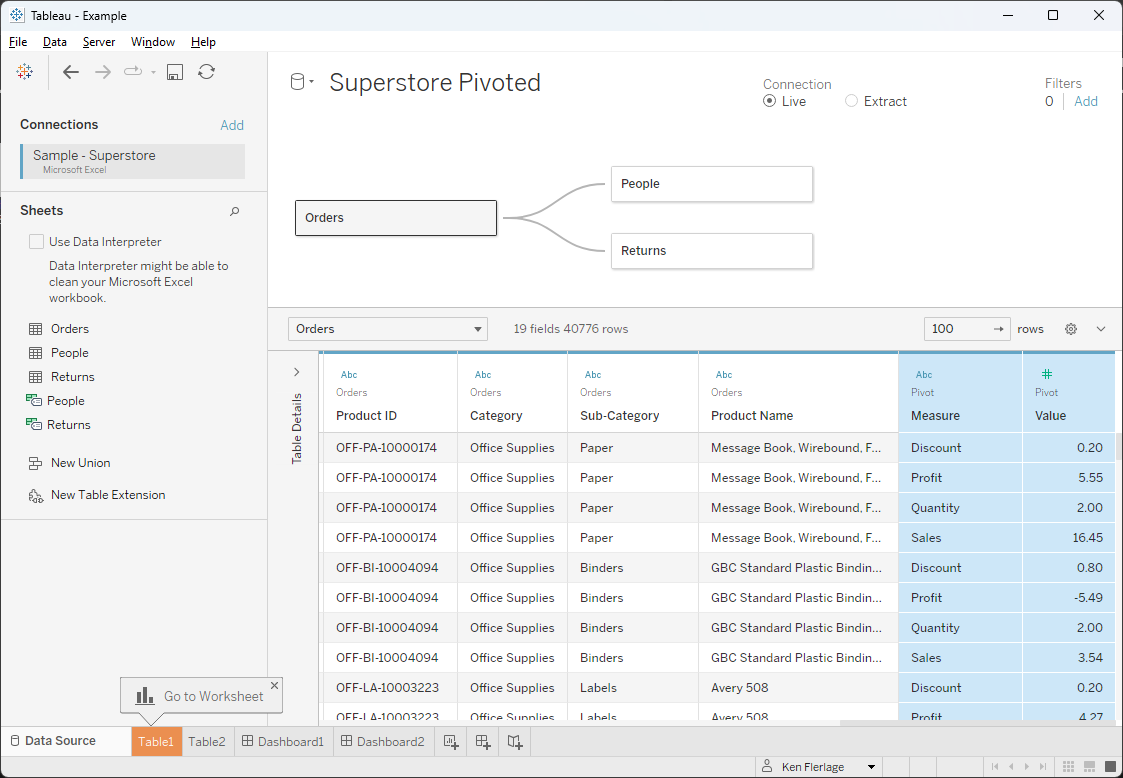
Task: Expand the Table Details panel arrow
Action: (297, 372)
